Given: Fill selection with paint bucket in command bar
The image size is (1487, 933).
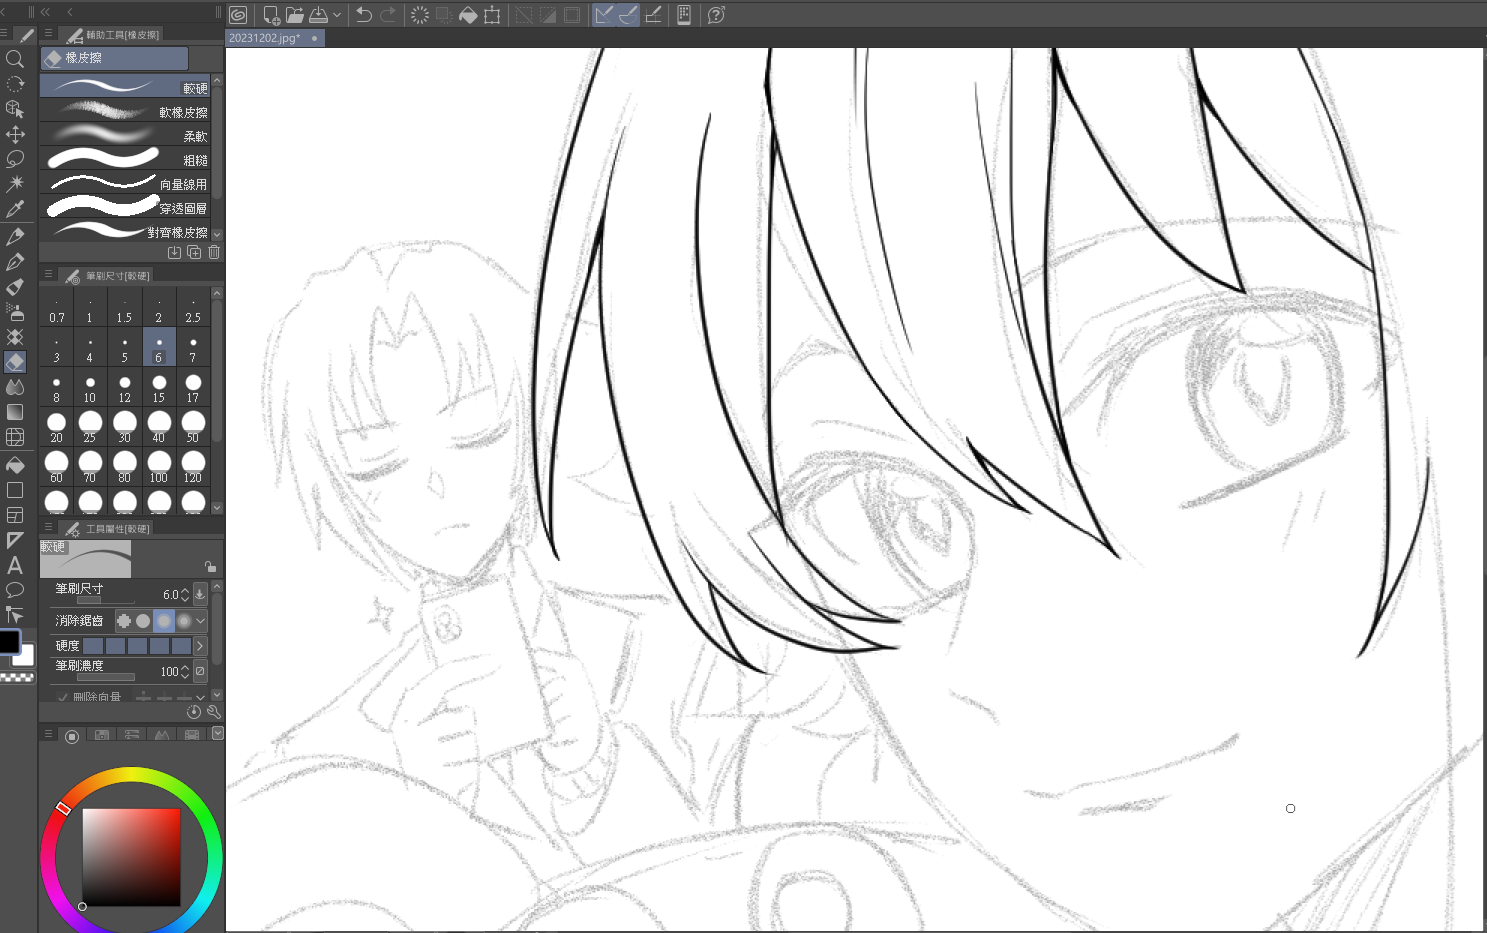Looking at the screenshot, I should pyautogui.click(x=468, y=15).
